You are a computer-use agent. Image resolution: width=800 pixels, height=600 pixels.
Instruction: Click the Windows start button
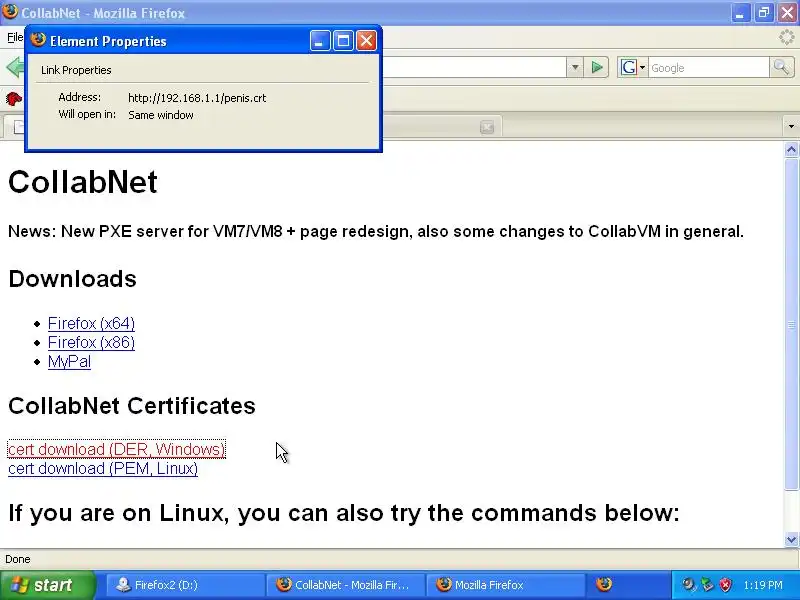point(47,585)
